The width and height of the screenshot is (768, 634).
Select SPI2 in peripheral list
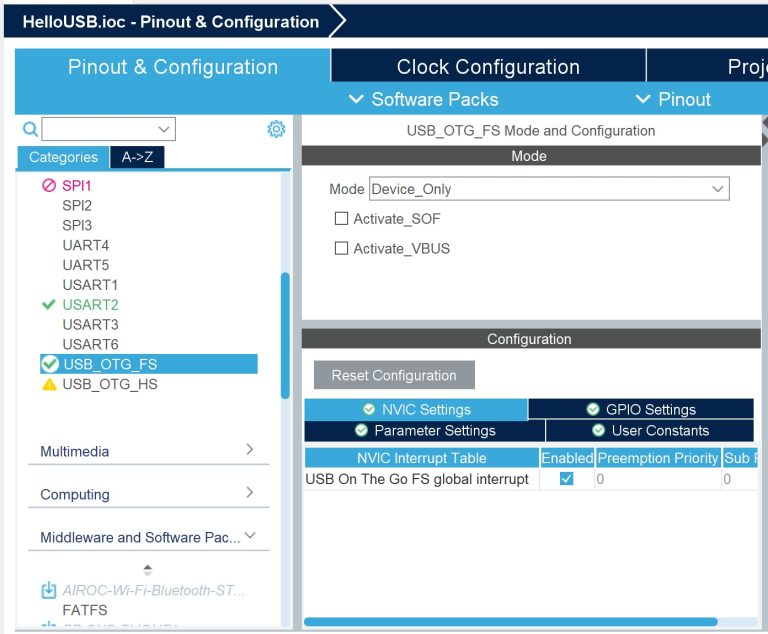tap(77, 206)
